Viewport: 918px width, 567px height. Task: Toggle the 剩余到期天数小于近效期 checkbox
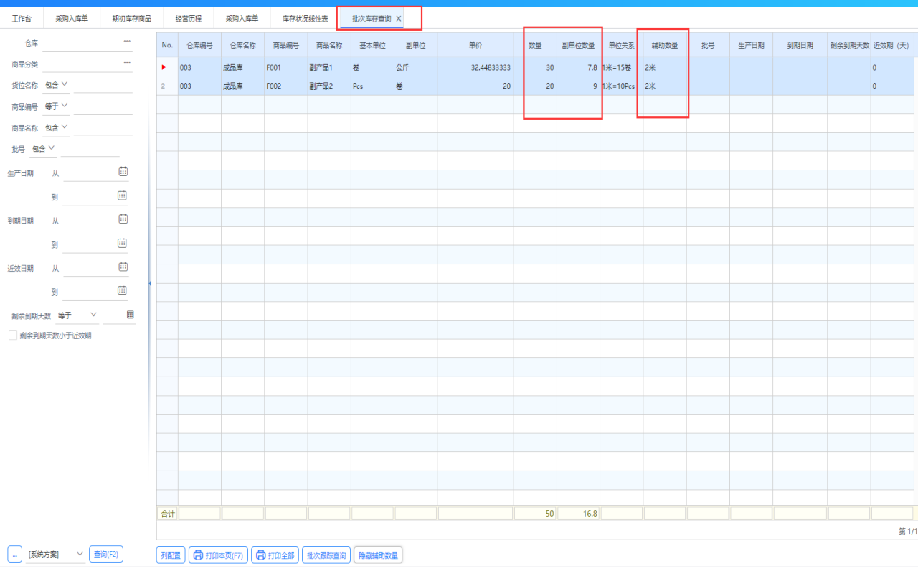pyautogui.click(x=12, y=335)
